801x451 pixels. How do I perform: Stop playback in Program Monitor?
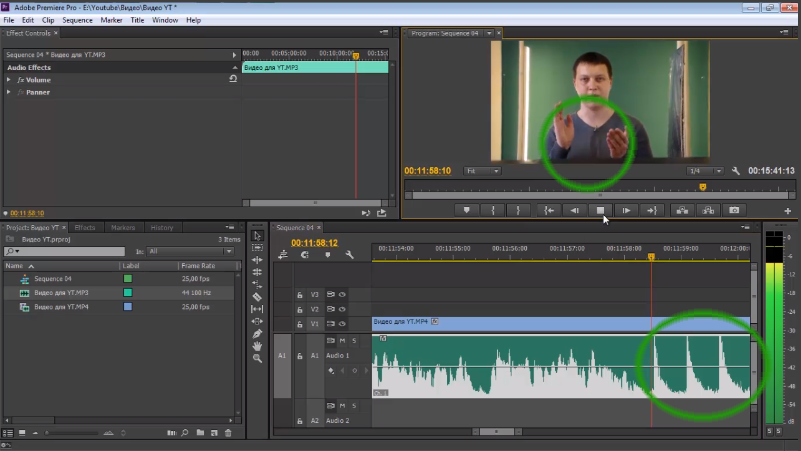[x=600, y=210]
